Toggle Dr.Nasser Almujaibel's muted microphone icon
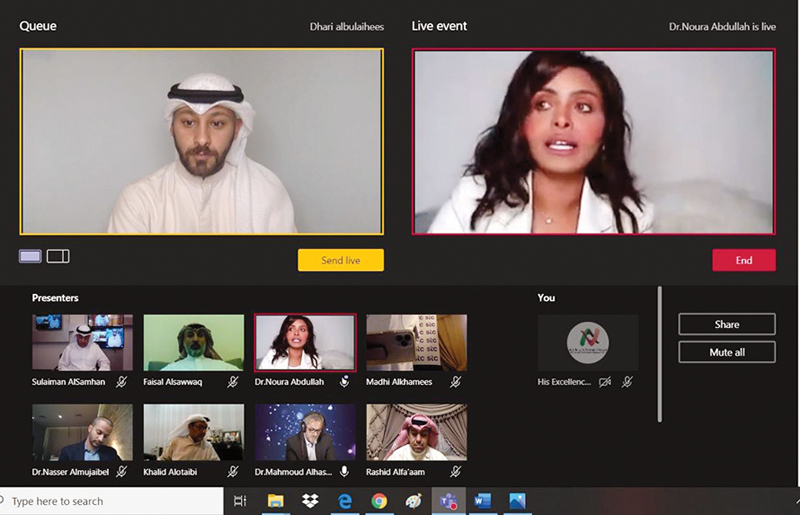800x515 pixels. (121, 472)
